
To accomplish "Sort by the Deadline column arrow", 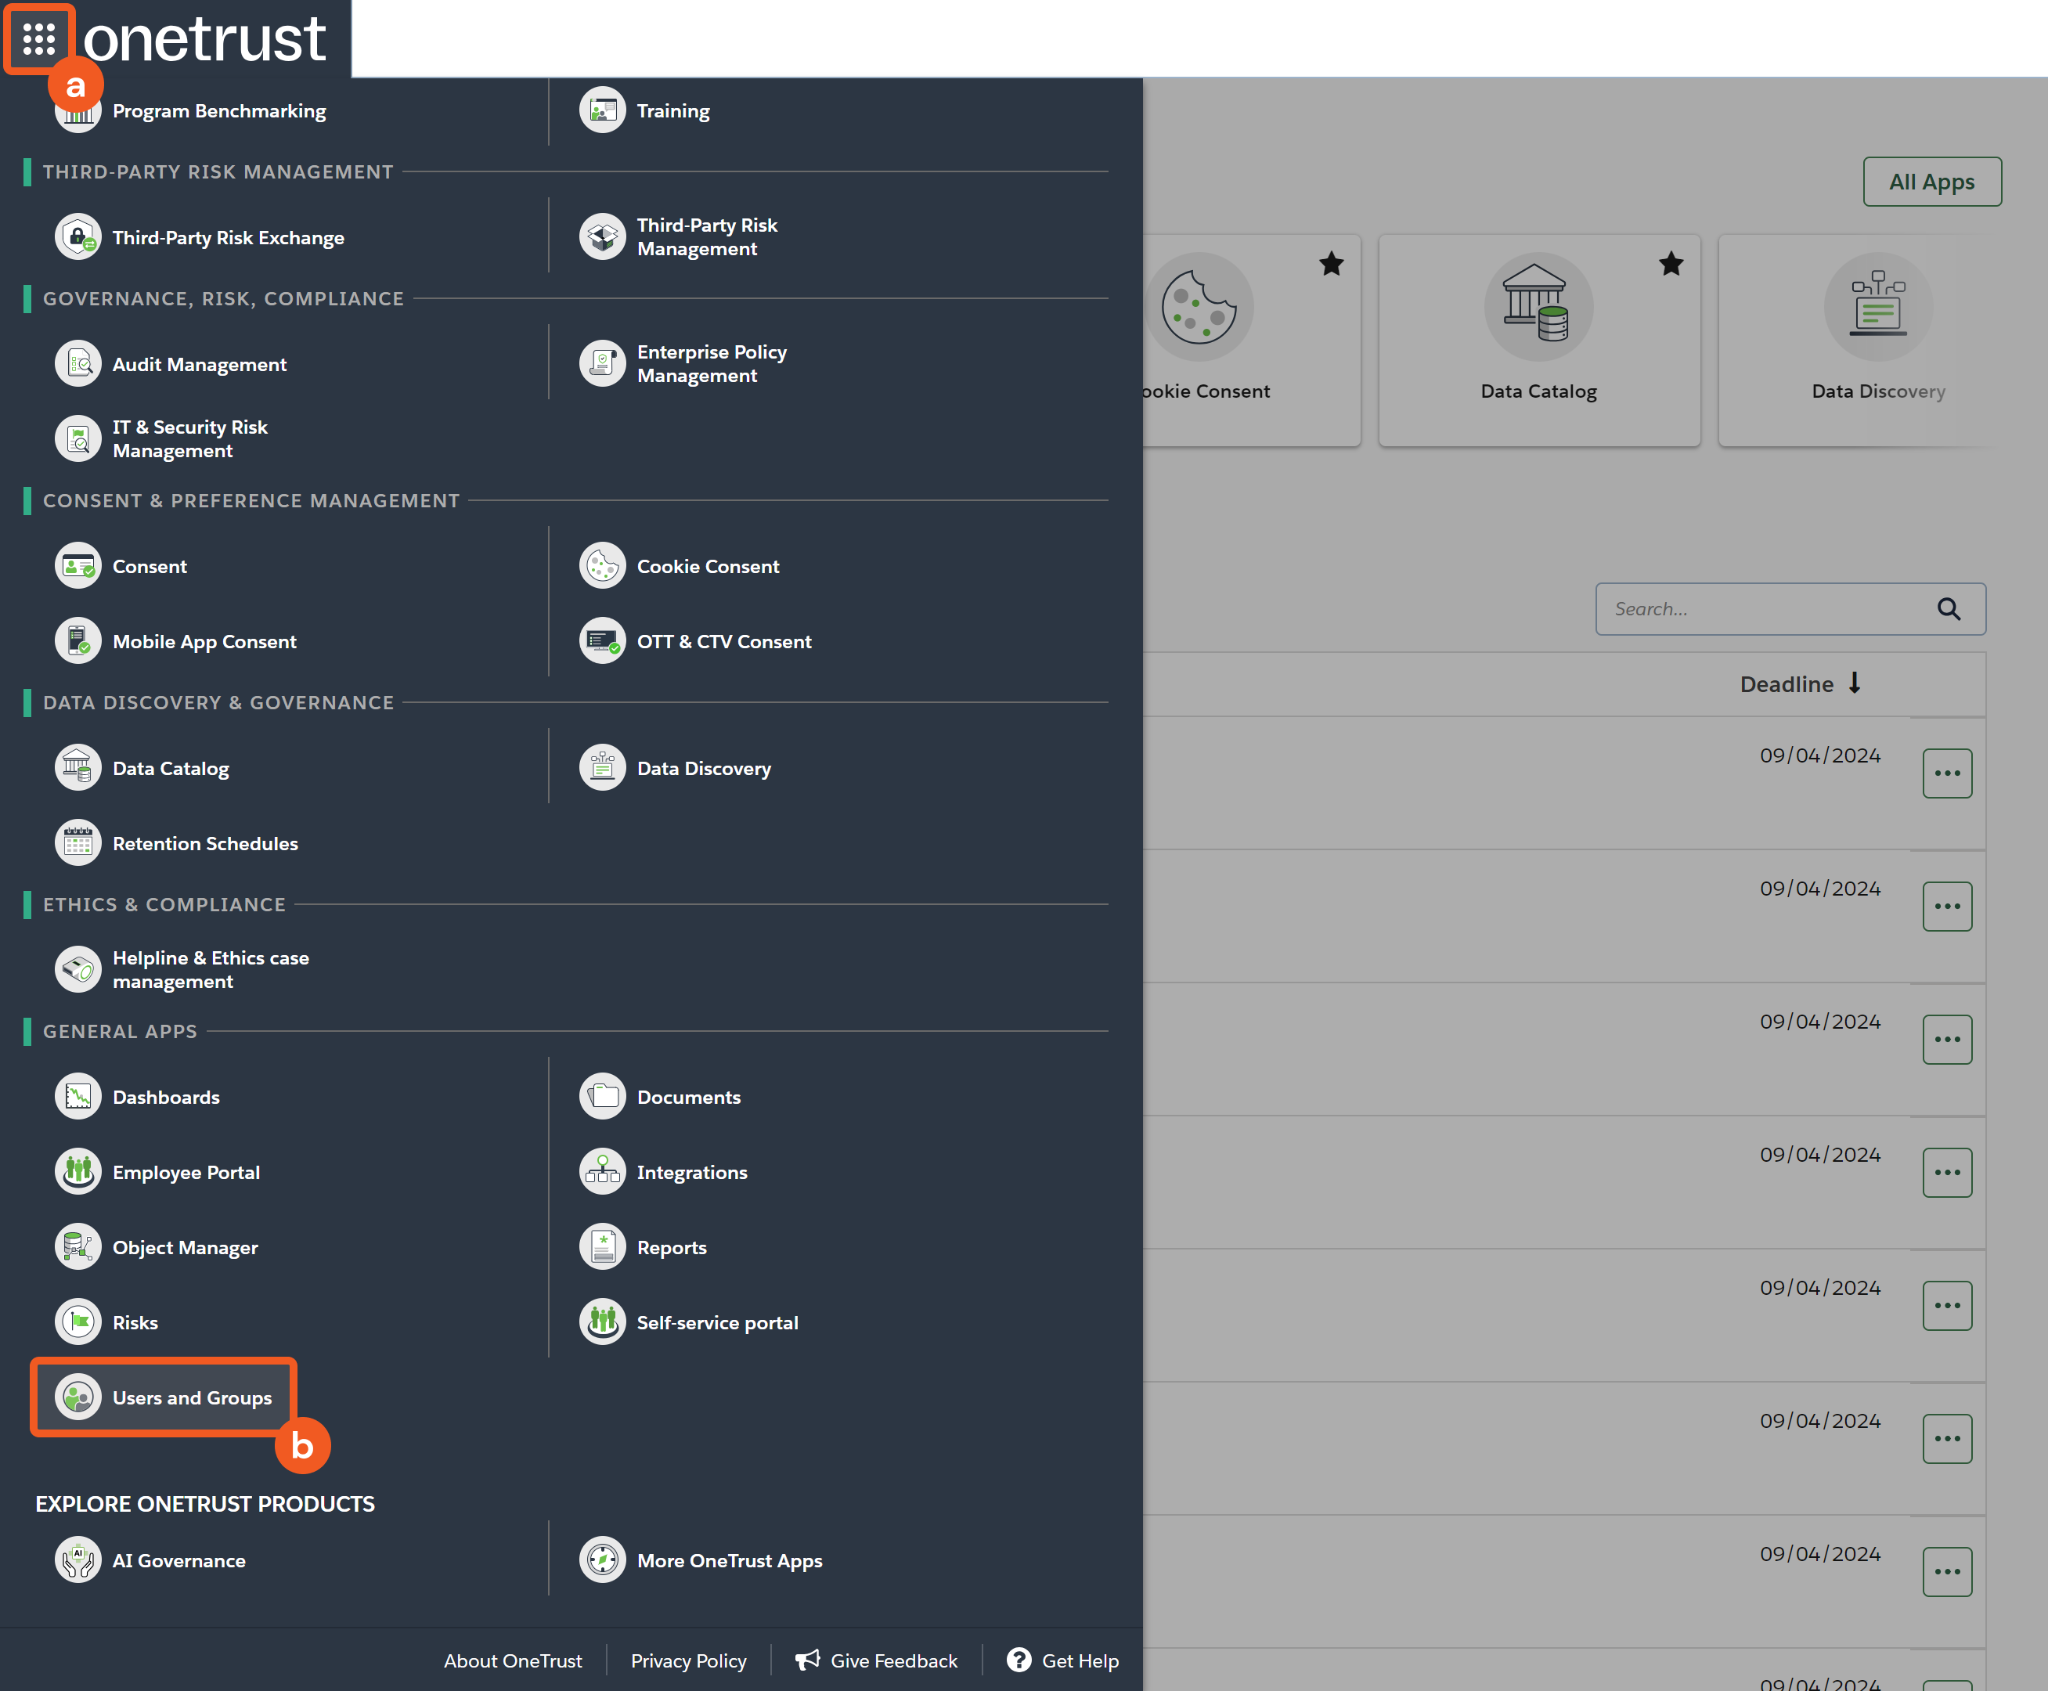I will [1855, 683].
